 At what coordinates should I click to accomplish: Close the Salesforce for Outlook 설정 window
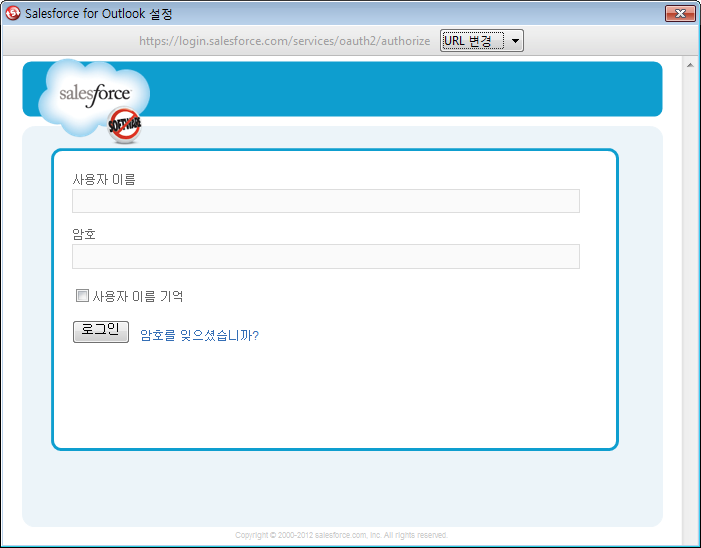(680, 13)
